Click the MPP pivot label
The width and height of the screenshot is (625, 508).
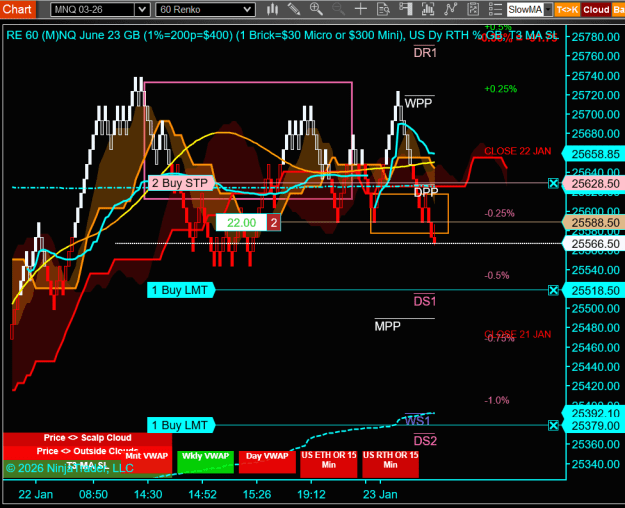click(387, 327)
